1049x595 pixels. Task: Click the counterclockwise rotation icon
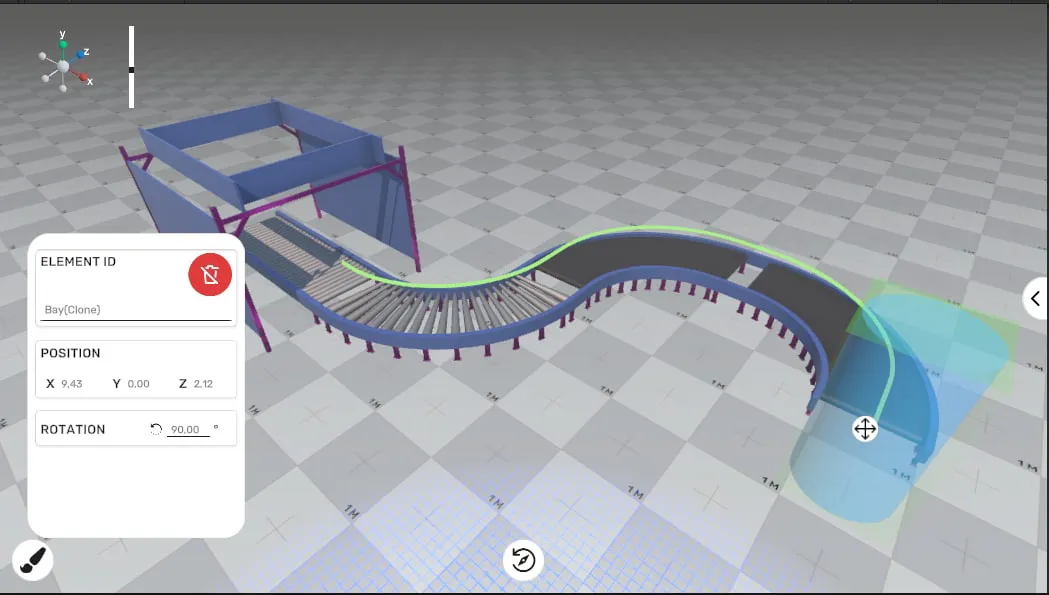pyautogui.click(x=156, y=429)
